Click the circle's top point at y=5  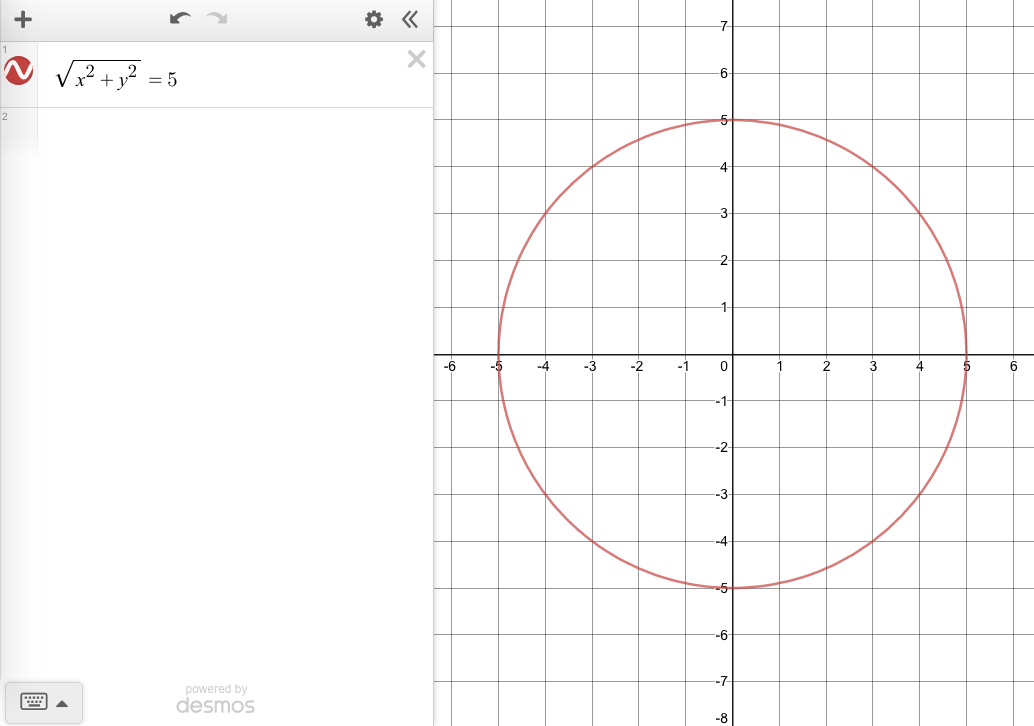[733, 120]
